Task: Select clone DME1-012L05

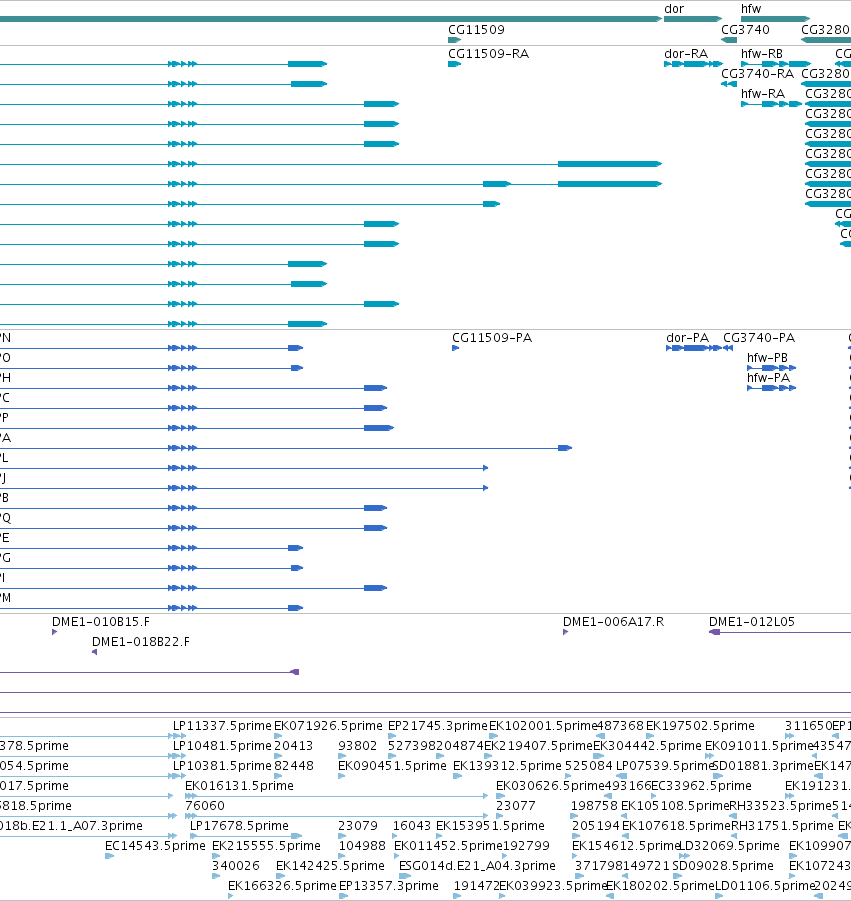Action: click(x=752, y=622)
